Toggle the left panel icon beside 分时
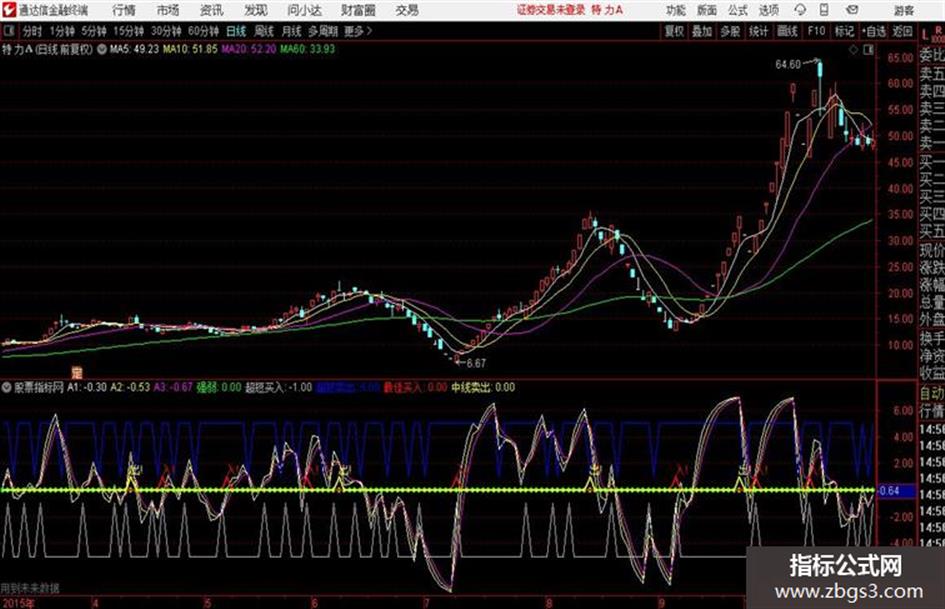945x609 pixels. (x=9, y=31)
